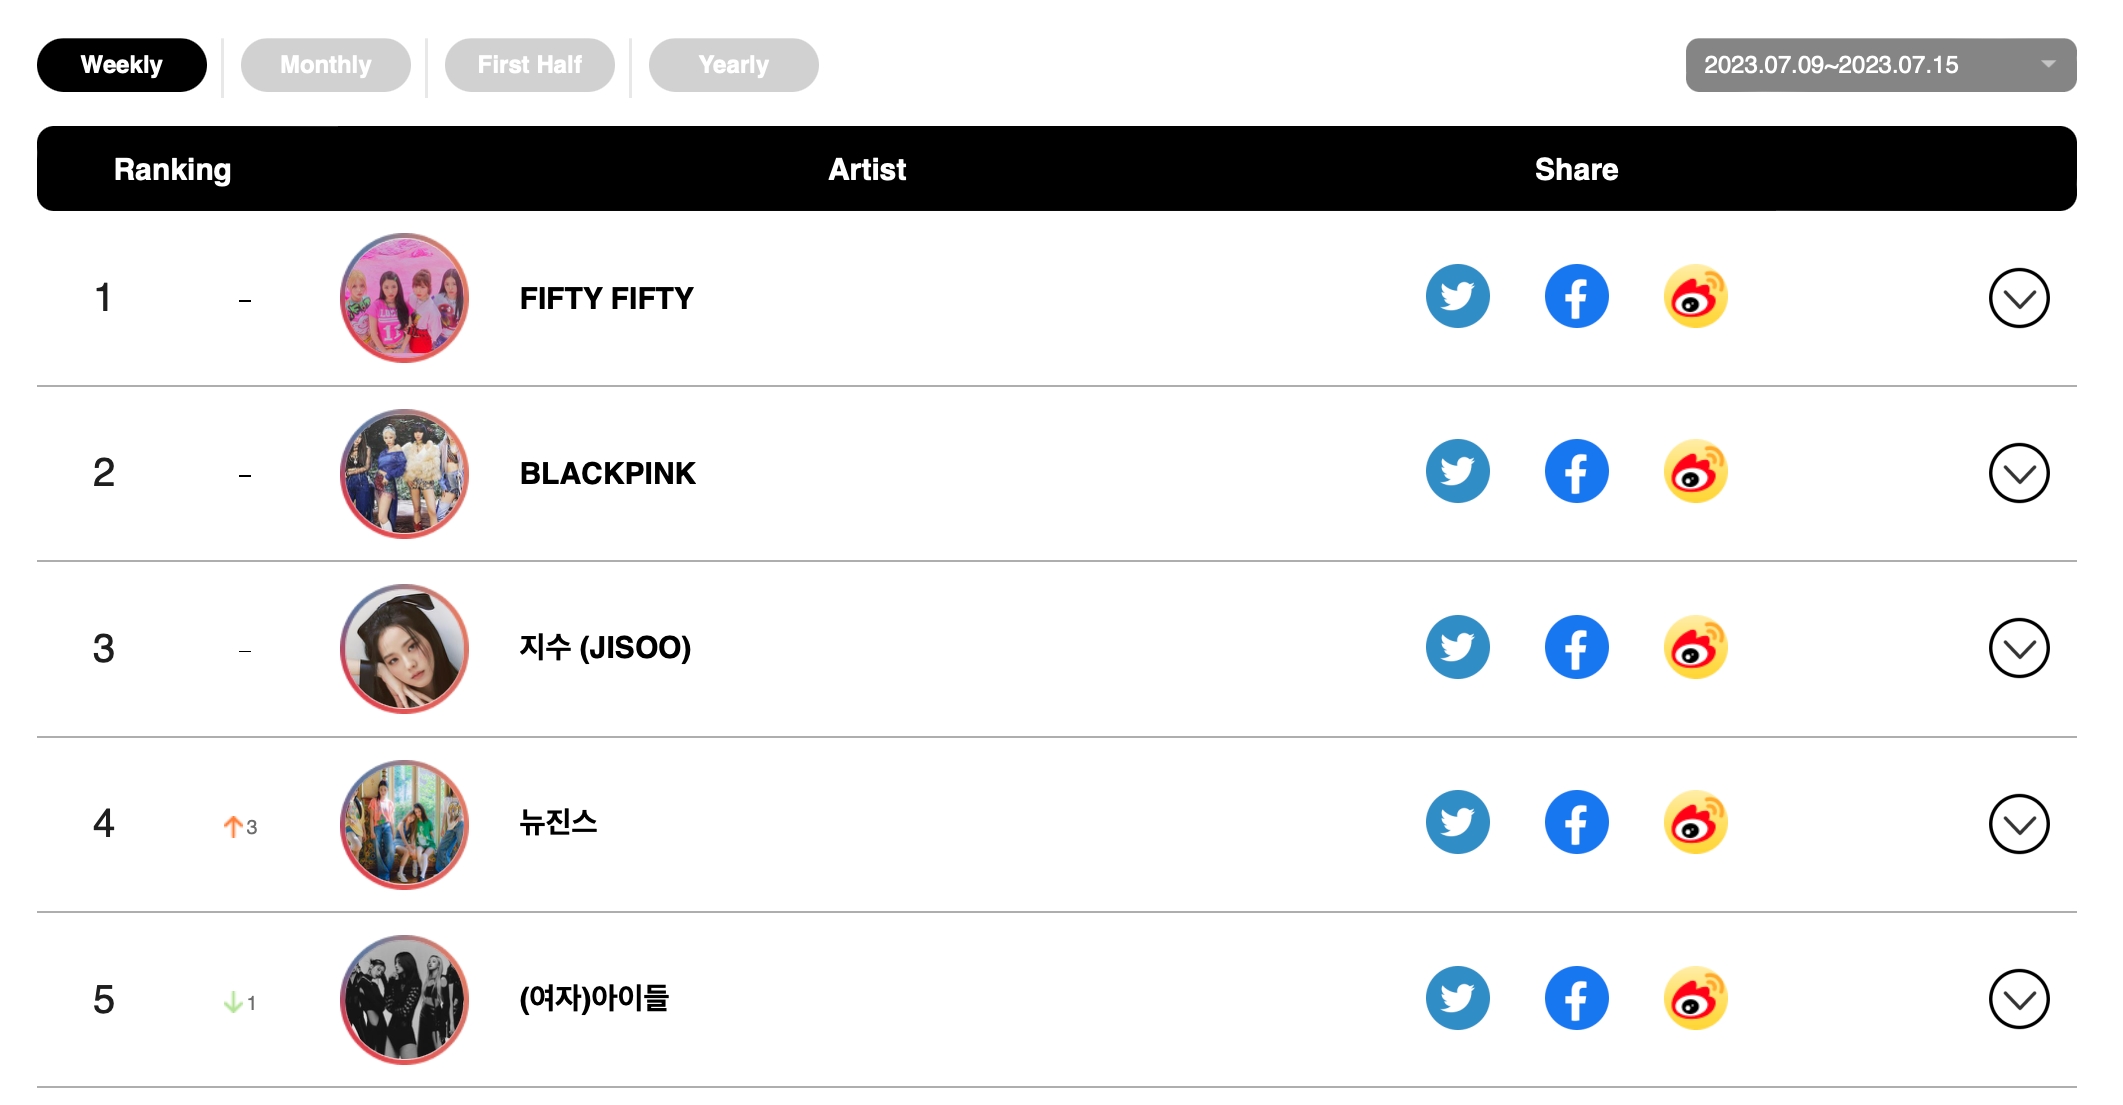Share BLACKPINK on Twitter
The image size is (2123, 1105).
(x=1457, y=471)
